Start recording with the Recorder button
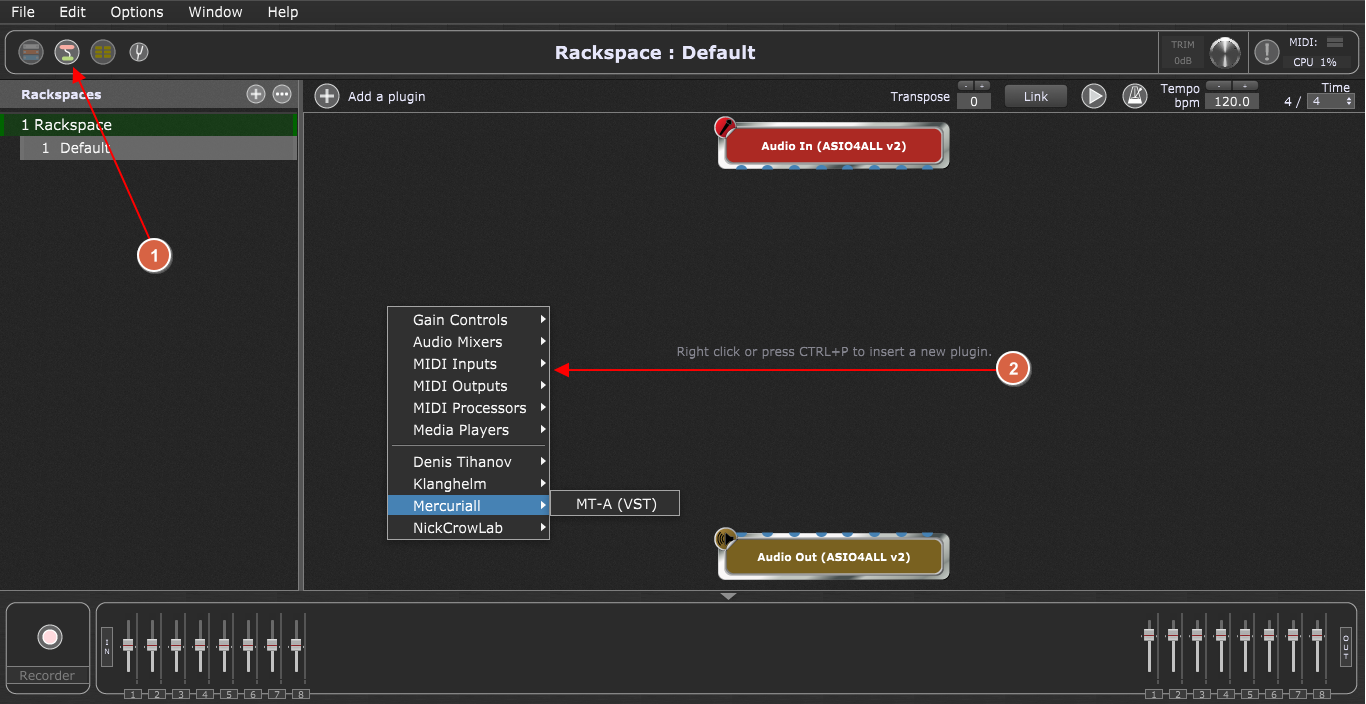The width and height of the screenshot is (1366, 704). pos(50,637)
